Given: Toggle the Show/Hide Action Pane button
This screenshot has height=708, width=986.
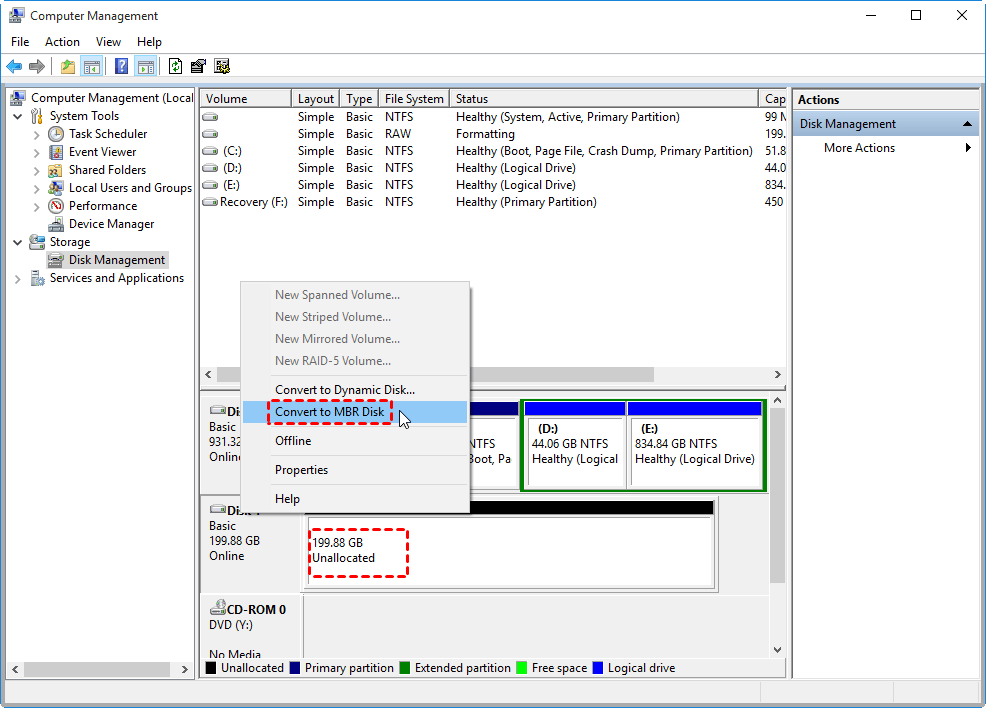Looking at the screenshot, I should pos(146,67).
